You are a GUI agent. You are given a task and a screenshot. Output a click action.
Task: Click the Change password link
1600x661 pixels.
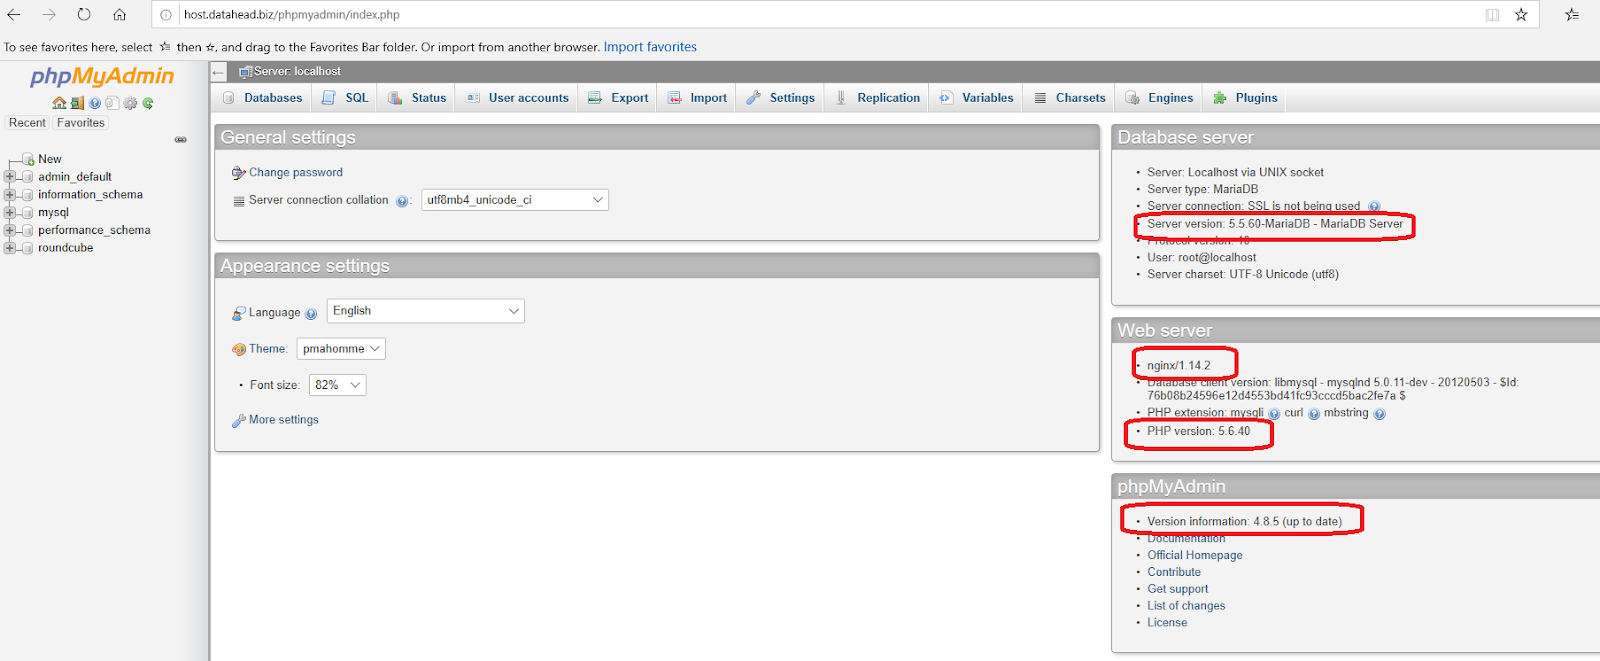[296, 173]
